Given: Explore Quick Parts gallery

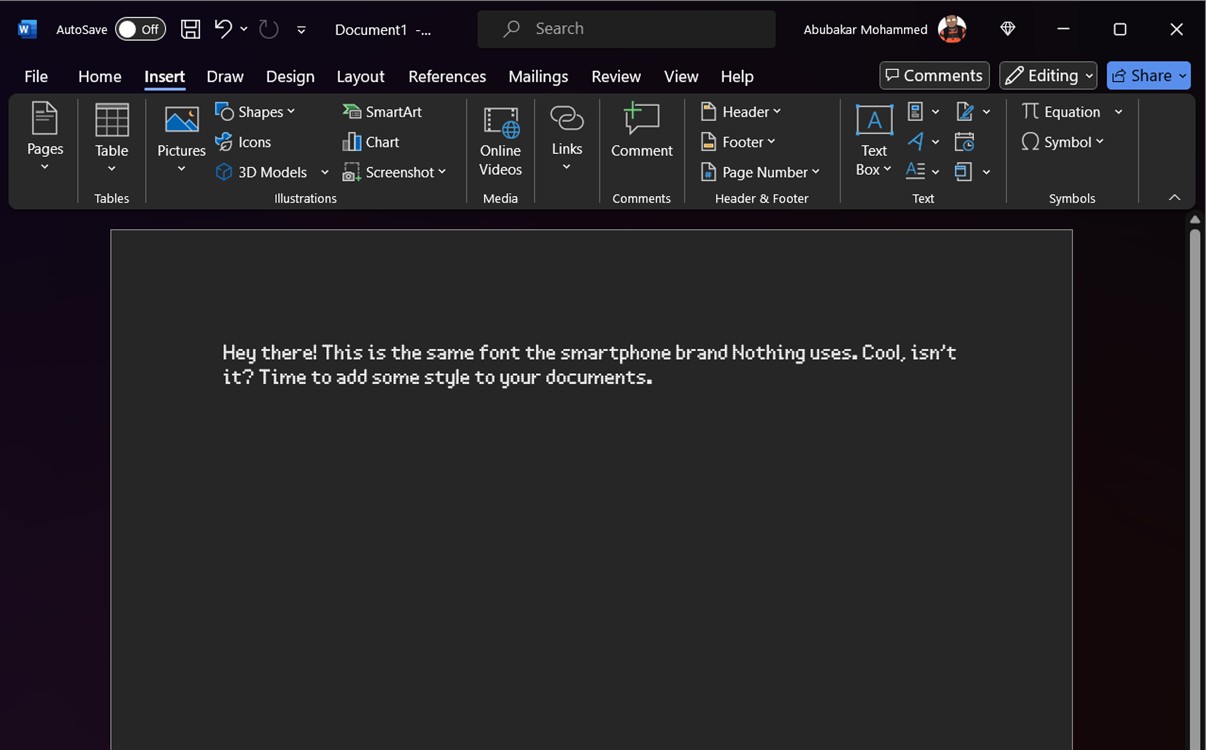Looking at the screenshot, I should point(916,111).
